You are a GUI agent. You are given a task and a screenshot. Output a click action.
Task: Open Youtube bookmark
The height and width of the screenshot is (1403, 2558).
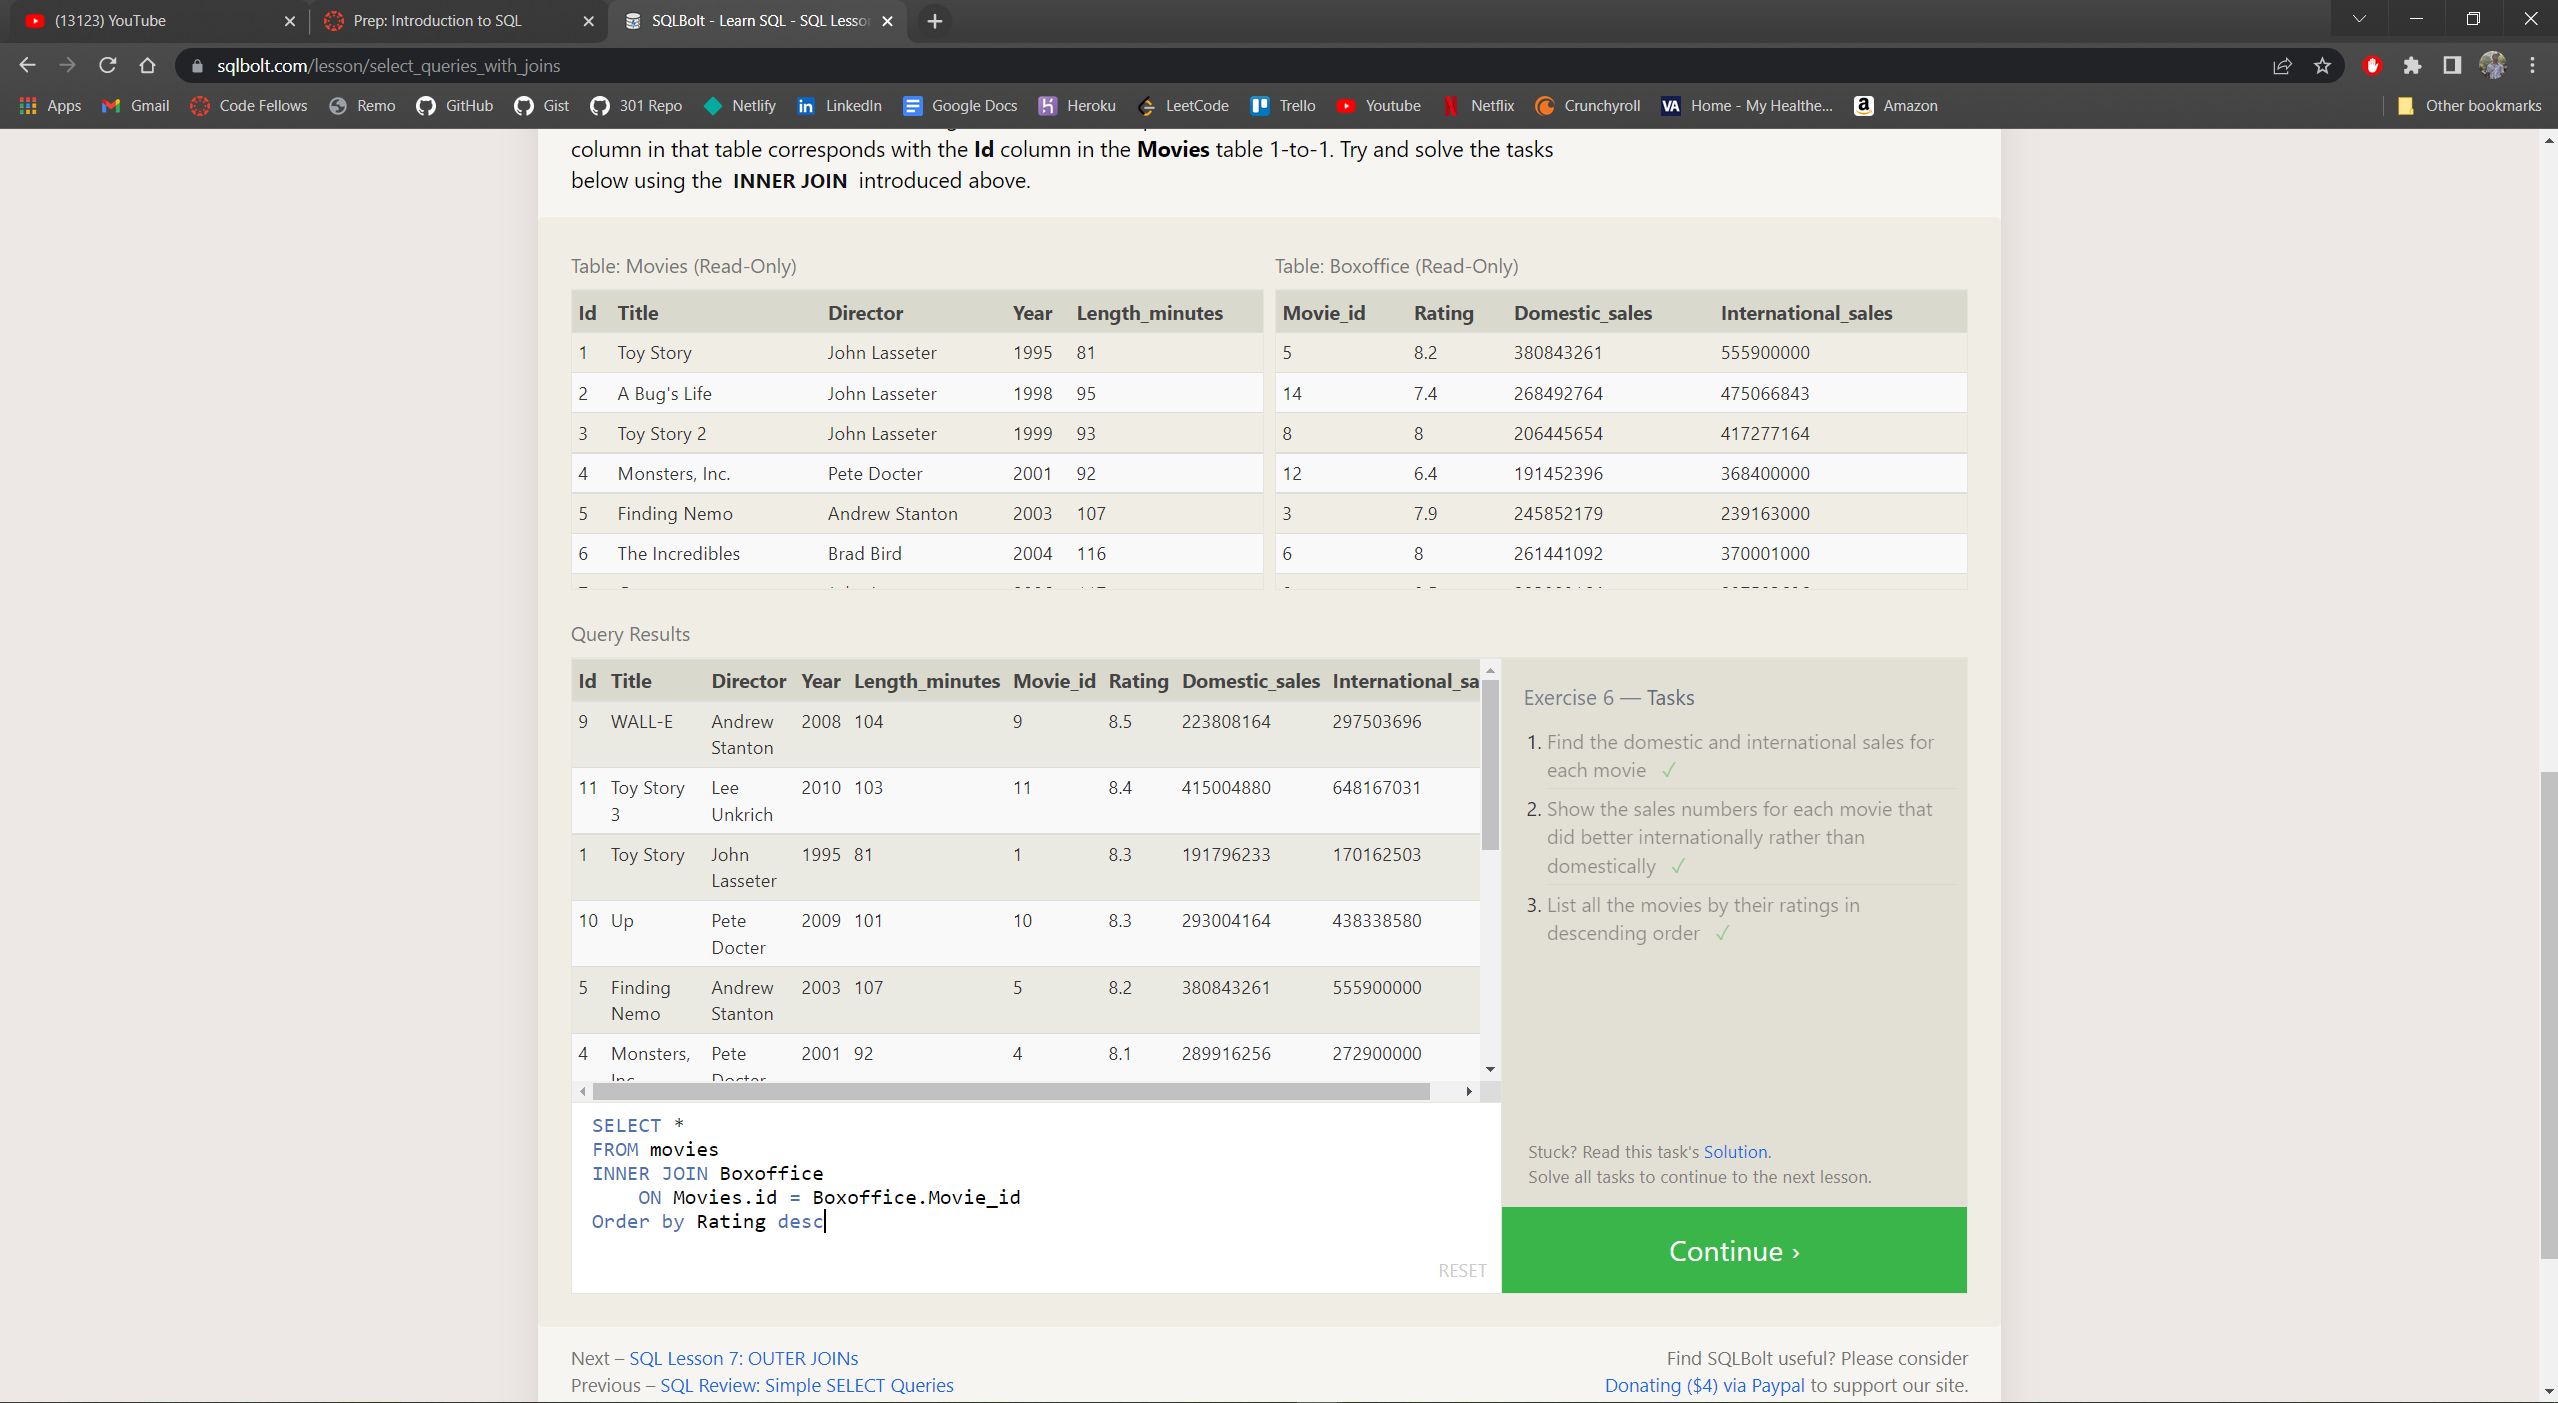(x=1379, y=106)
